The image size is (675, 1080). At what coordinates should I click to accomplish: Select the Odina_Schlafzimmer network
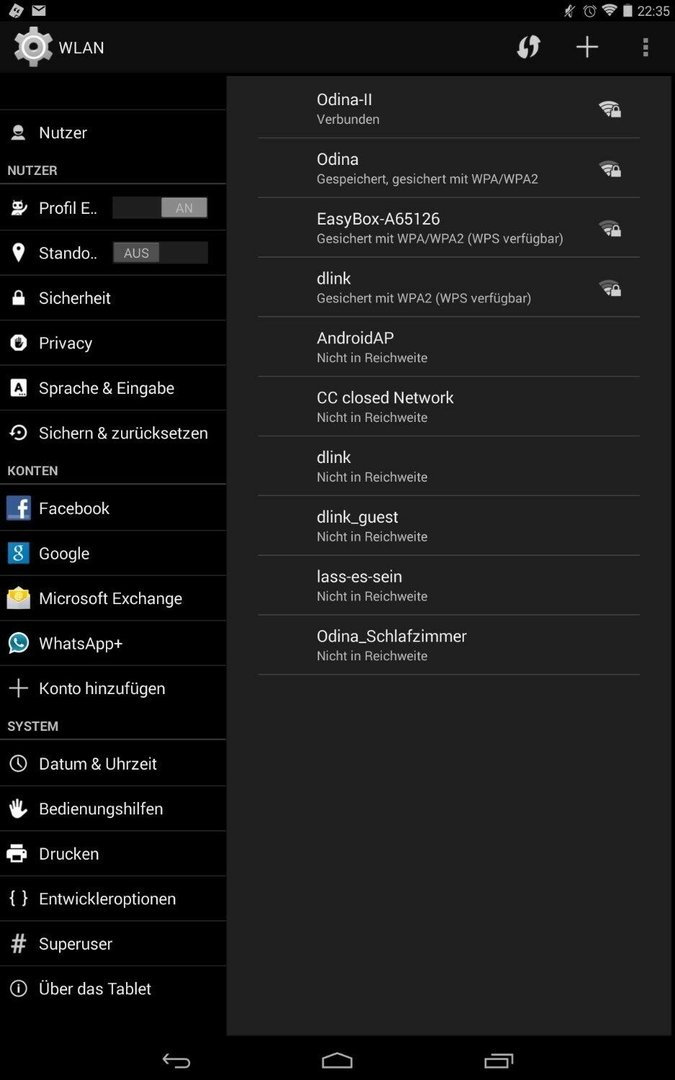point(448,645)
